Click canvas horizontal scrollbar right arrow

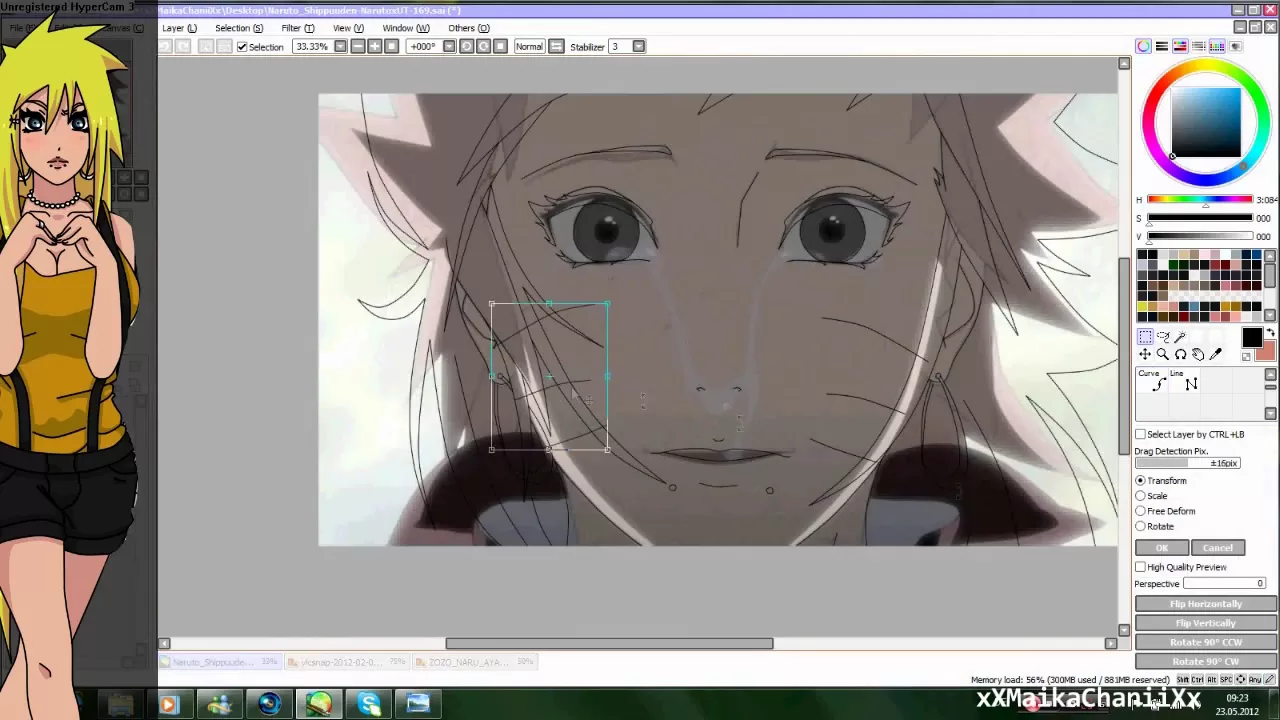coord(1110,643)
